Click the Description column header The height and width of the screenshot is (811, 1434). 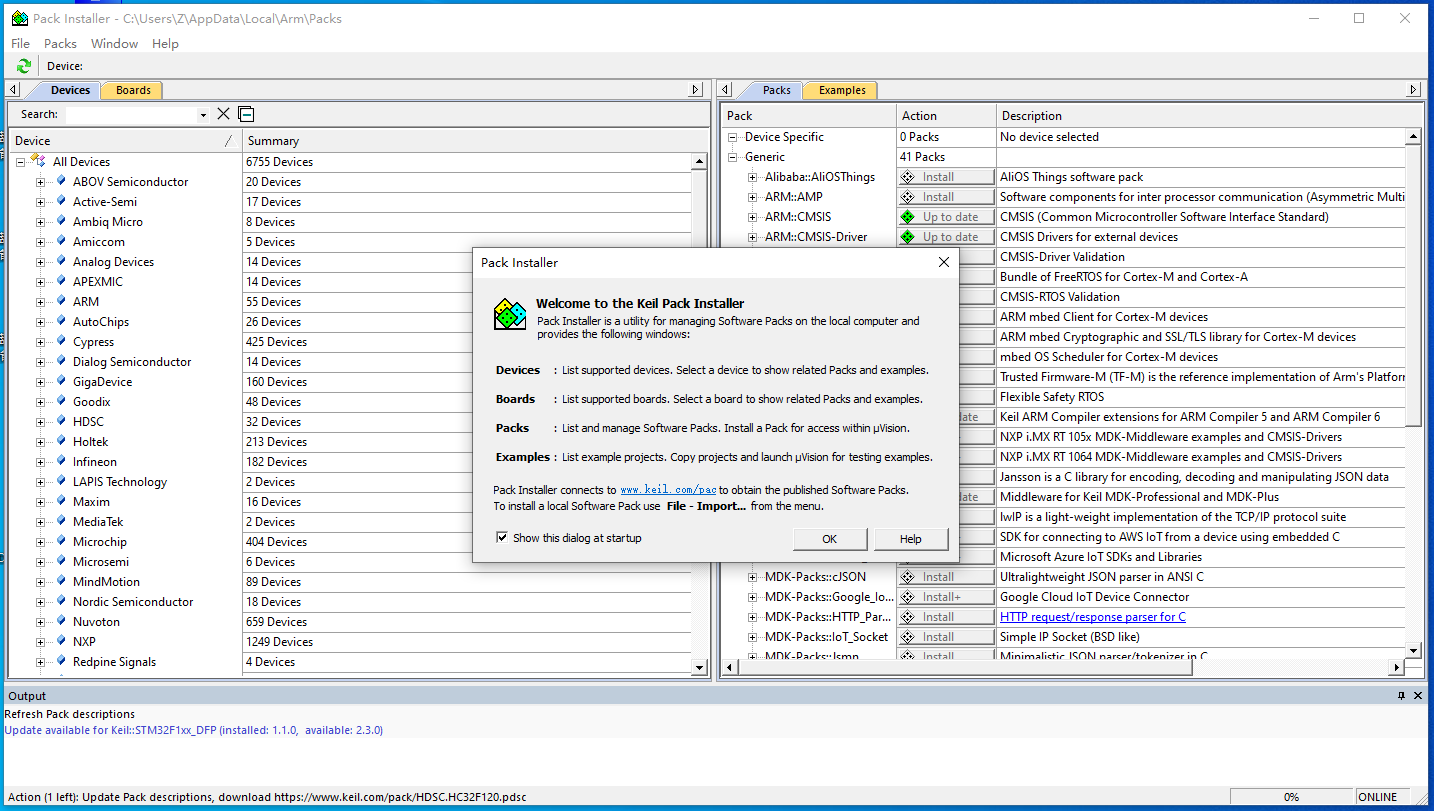tap(1209, 116)
